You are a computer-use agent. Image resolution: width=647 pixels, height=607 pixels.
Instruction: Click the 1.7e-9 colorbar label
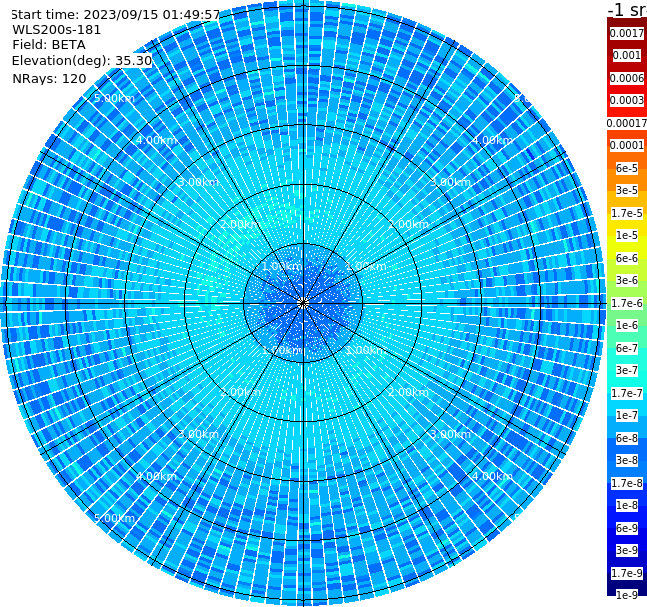tap(627, 573)
